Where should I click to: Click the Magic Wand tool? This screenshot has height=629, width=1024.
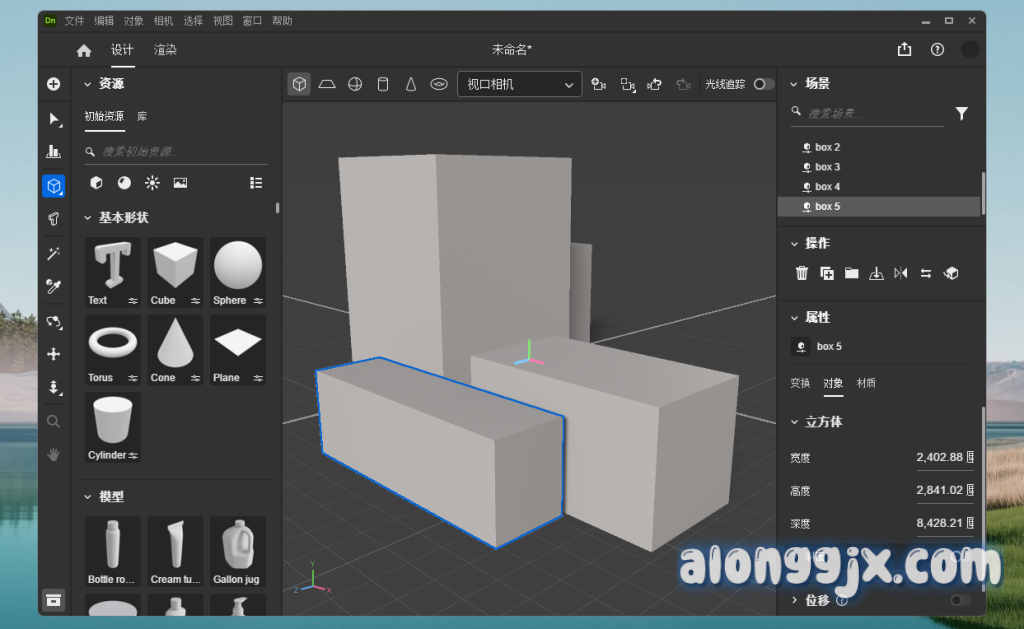click(x=53, y=254)
